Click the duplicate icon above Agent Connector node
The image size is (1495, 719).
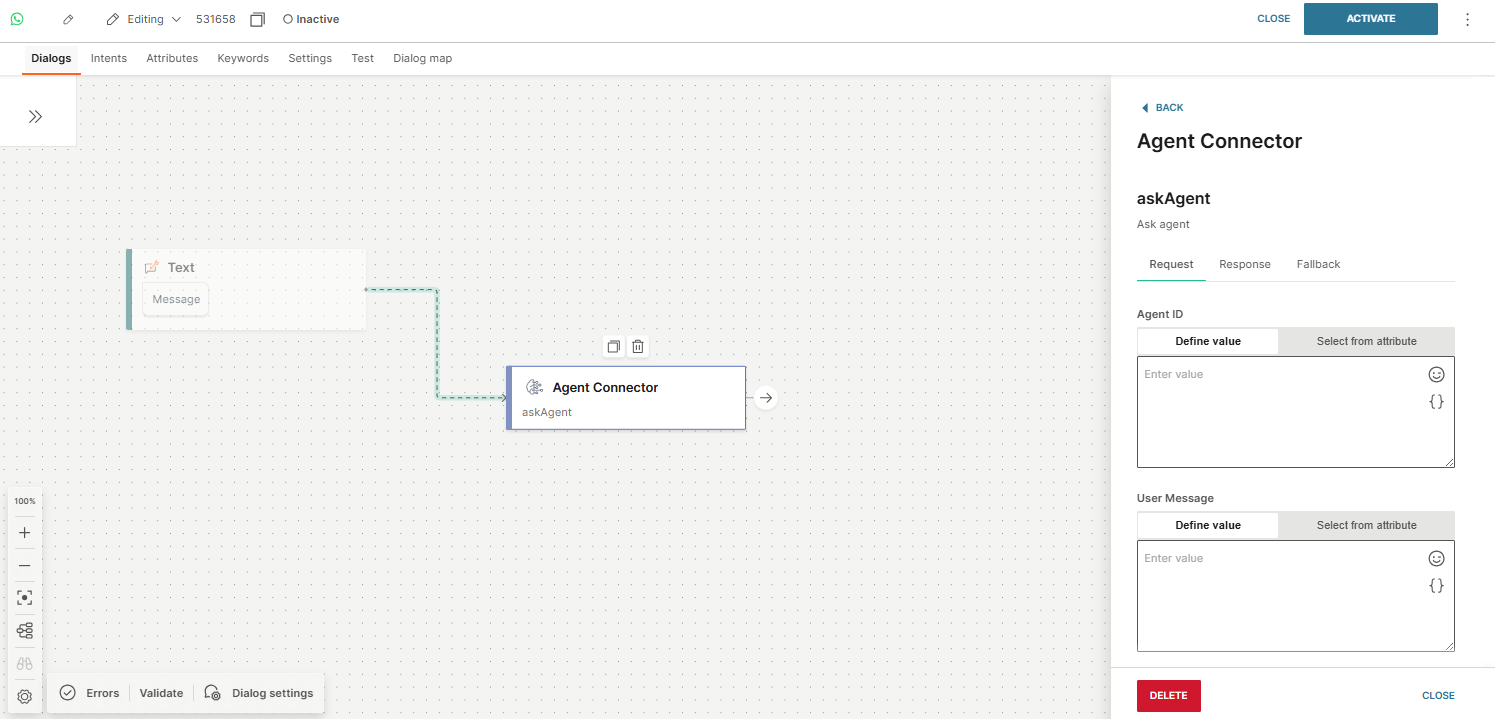(x=613, y=347)
